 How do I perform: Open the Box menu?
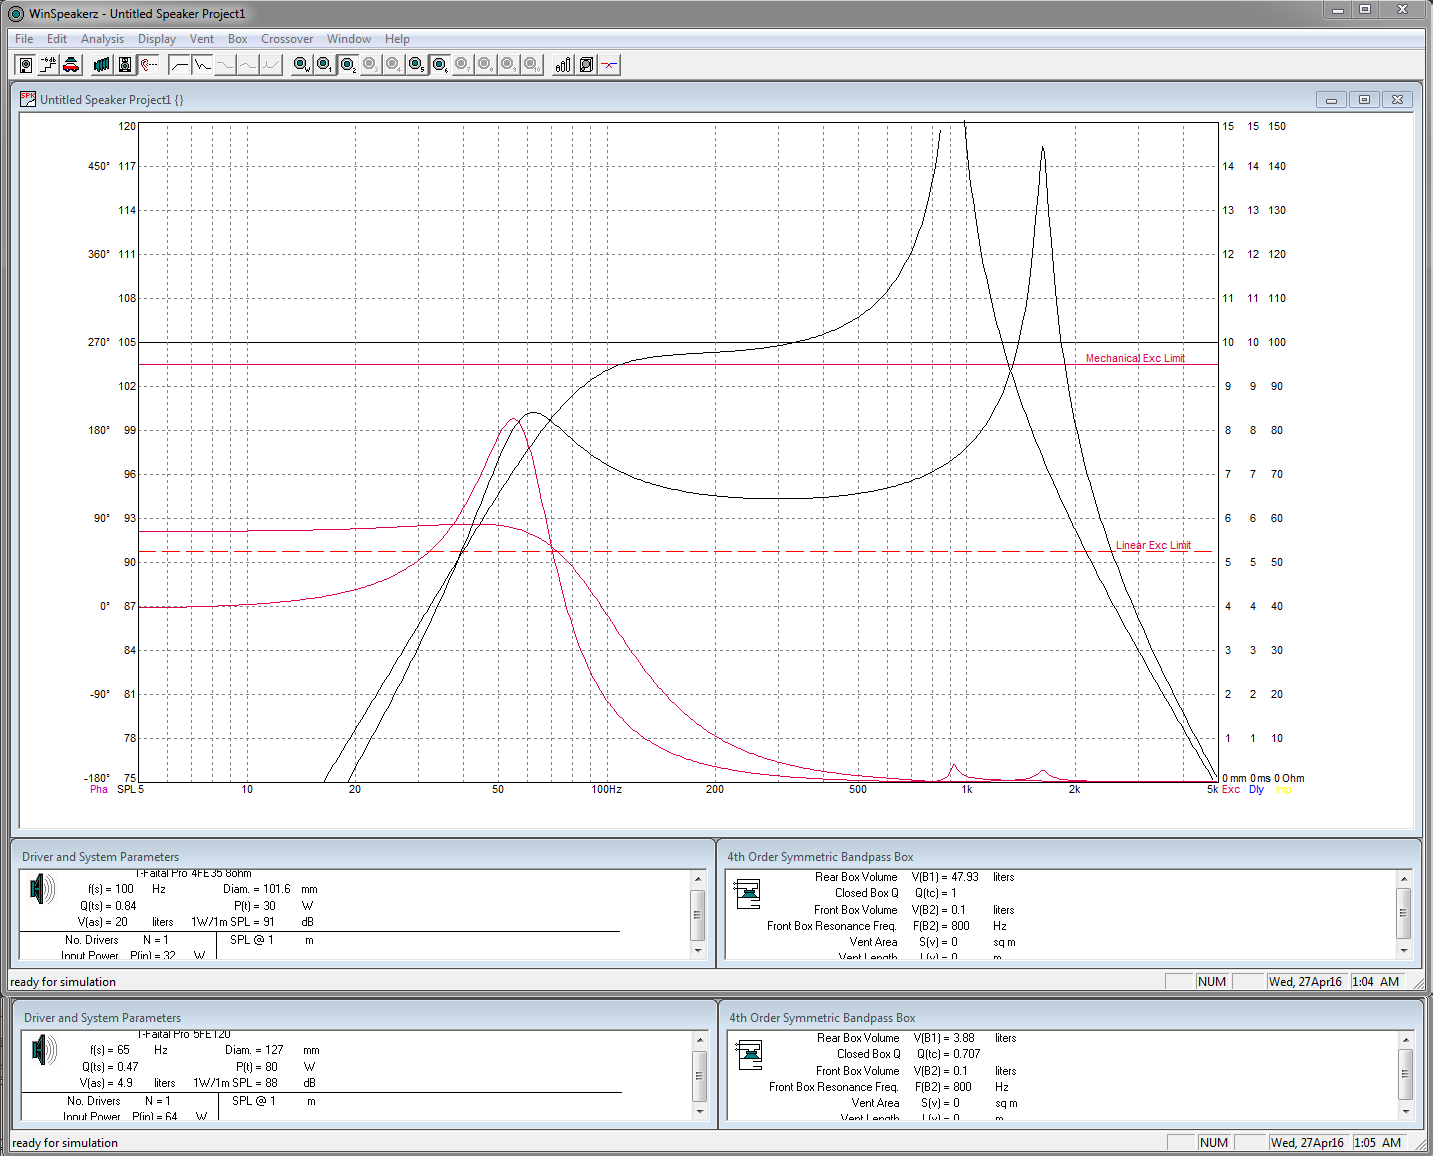tap(238, 39)
